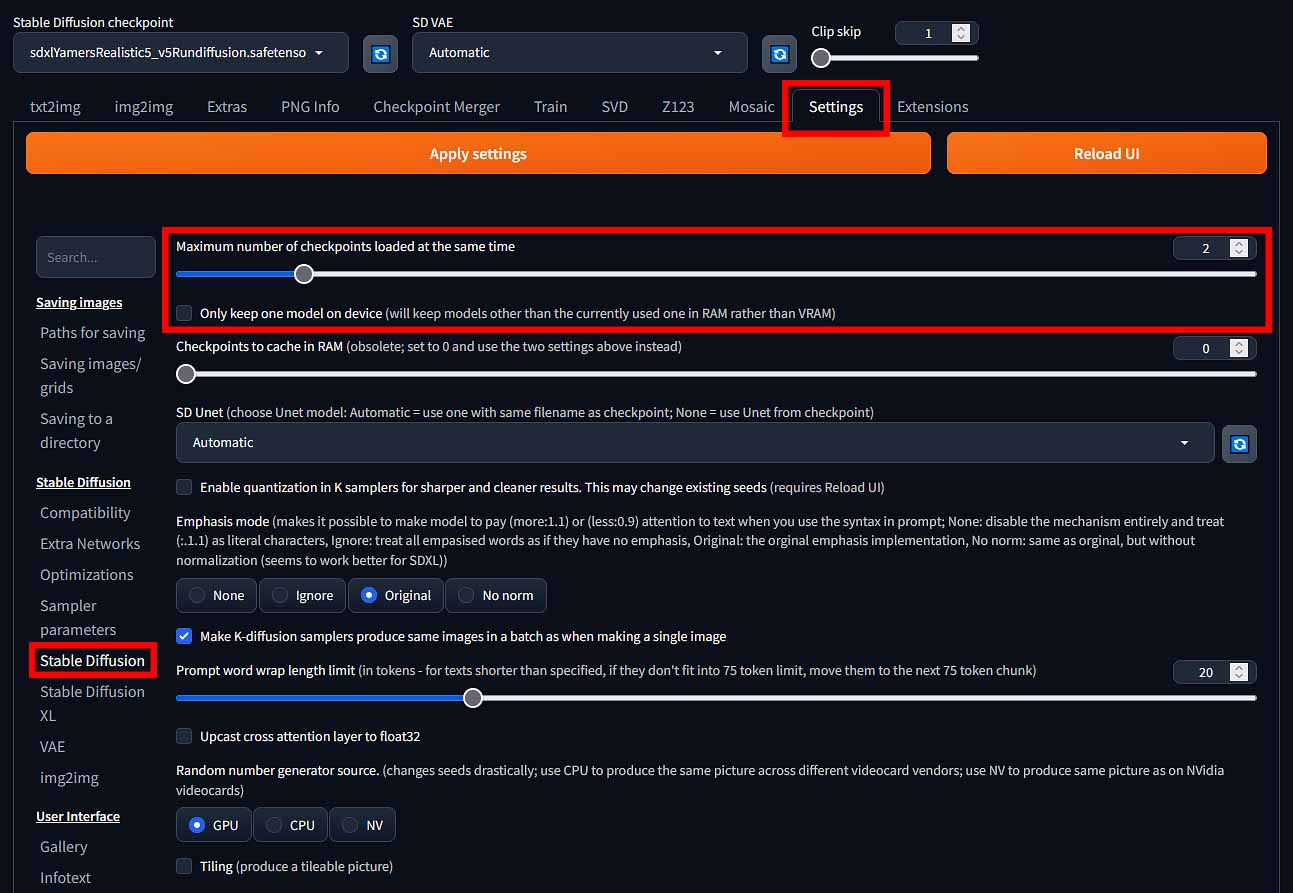Switch to Checkpoint Merger tab

click(437, 107)
